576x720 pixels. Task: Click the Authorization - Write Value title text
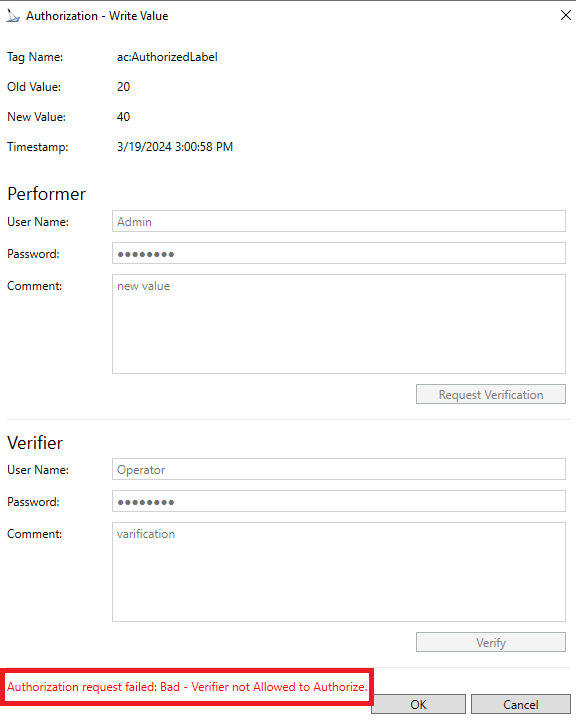click(97, 16)
